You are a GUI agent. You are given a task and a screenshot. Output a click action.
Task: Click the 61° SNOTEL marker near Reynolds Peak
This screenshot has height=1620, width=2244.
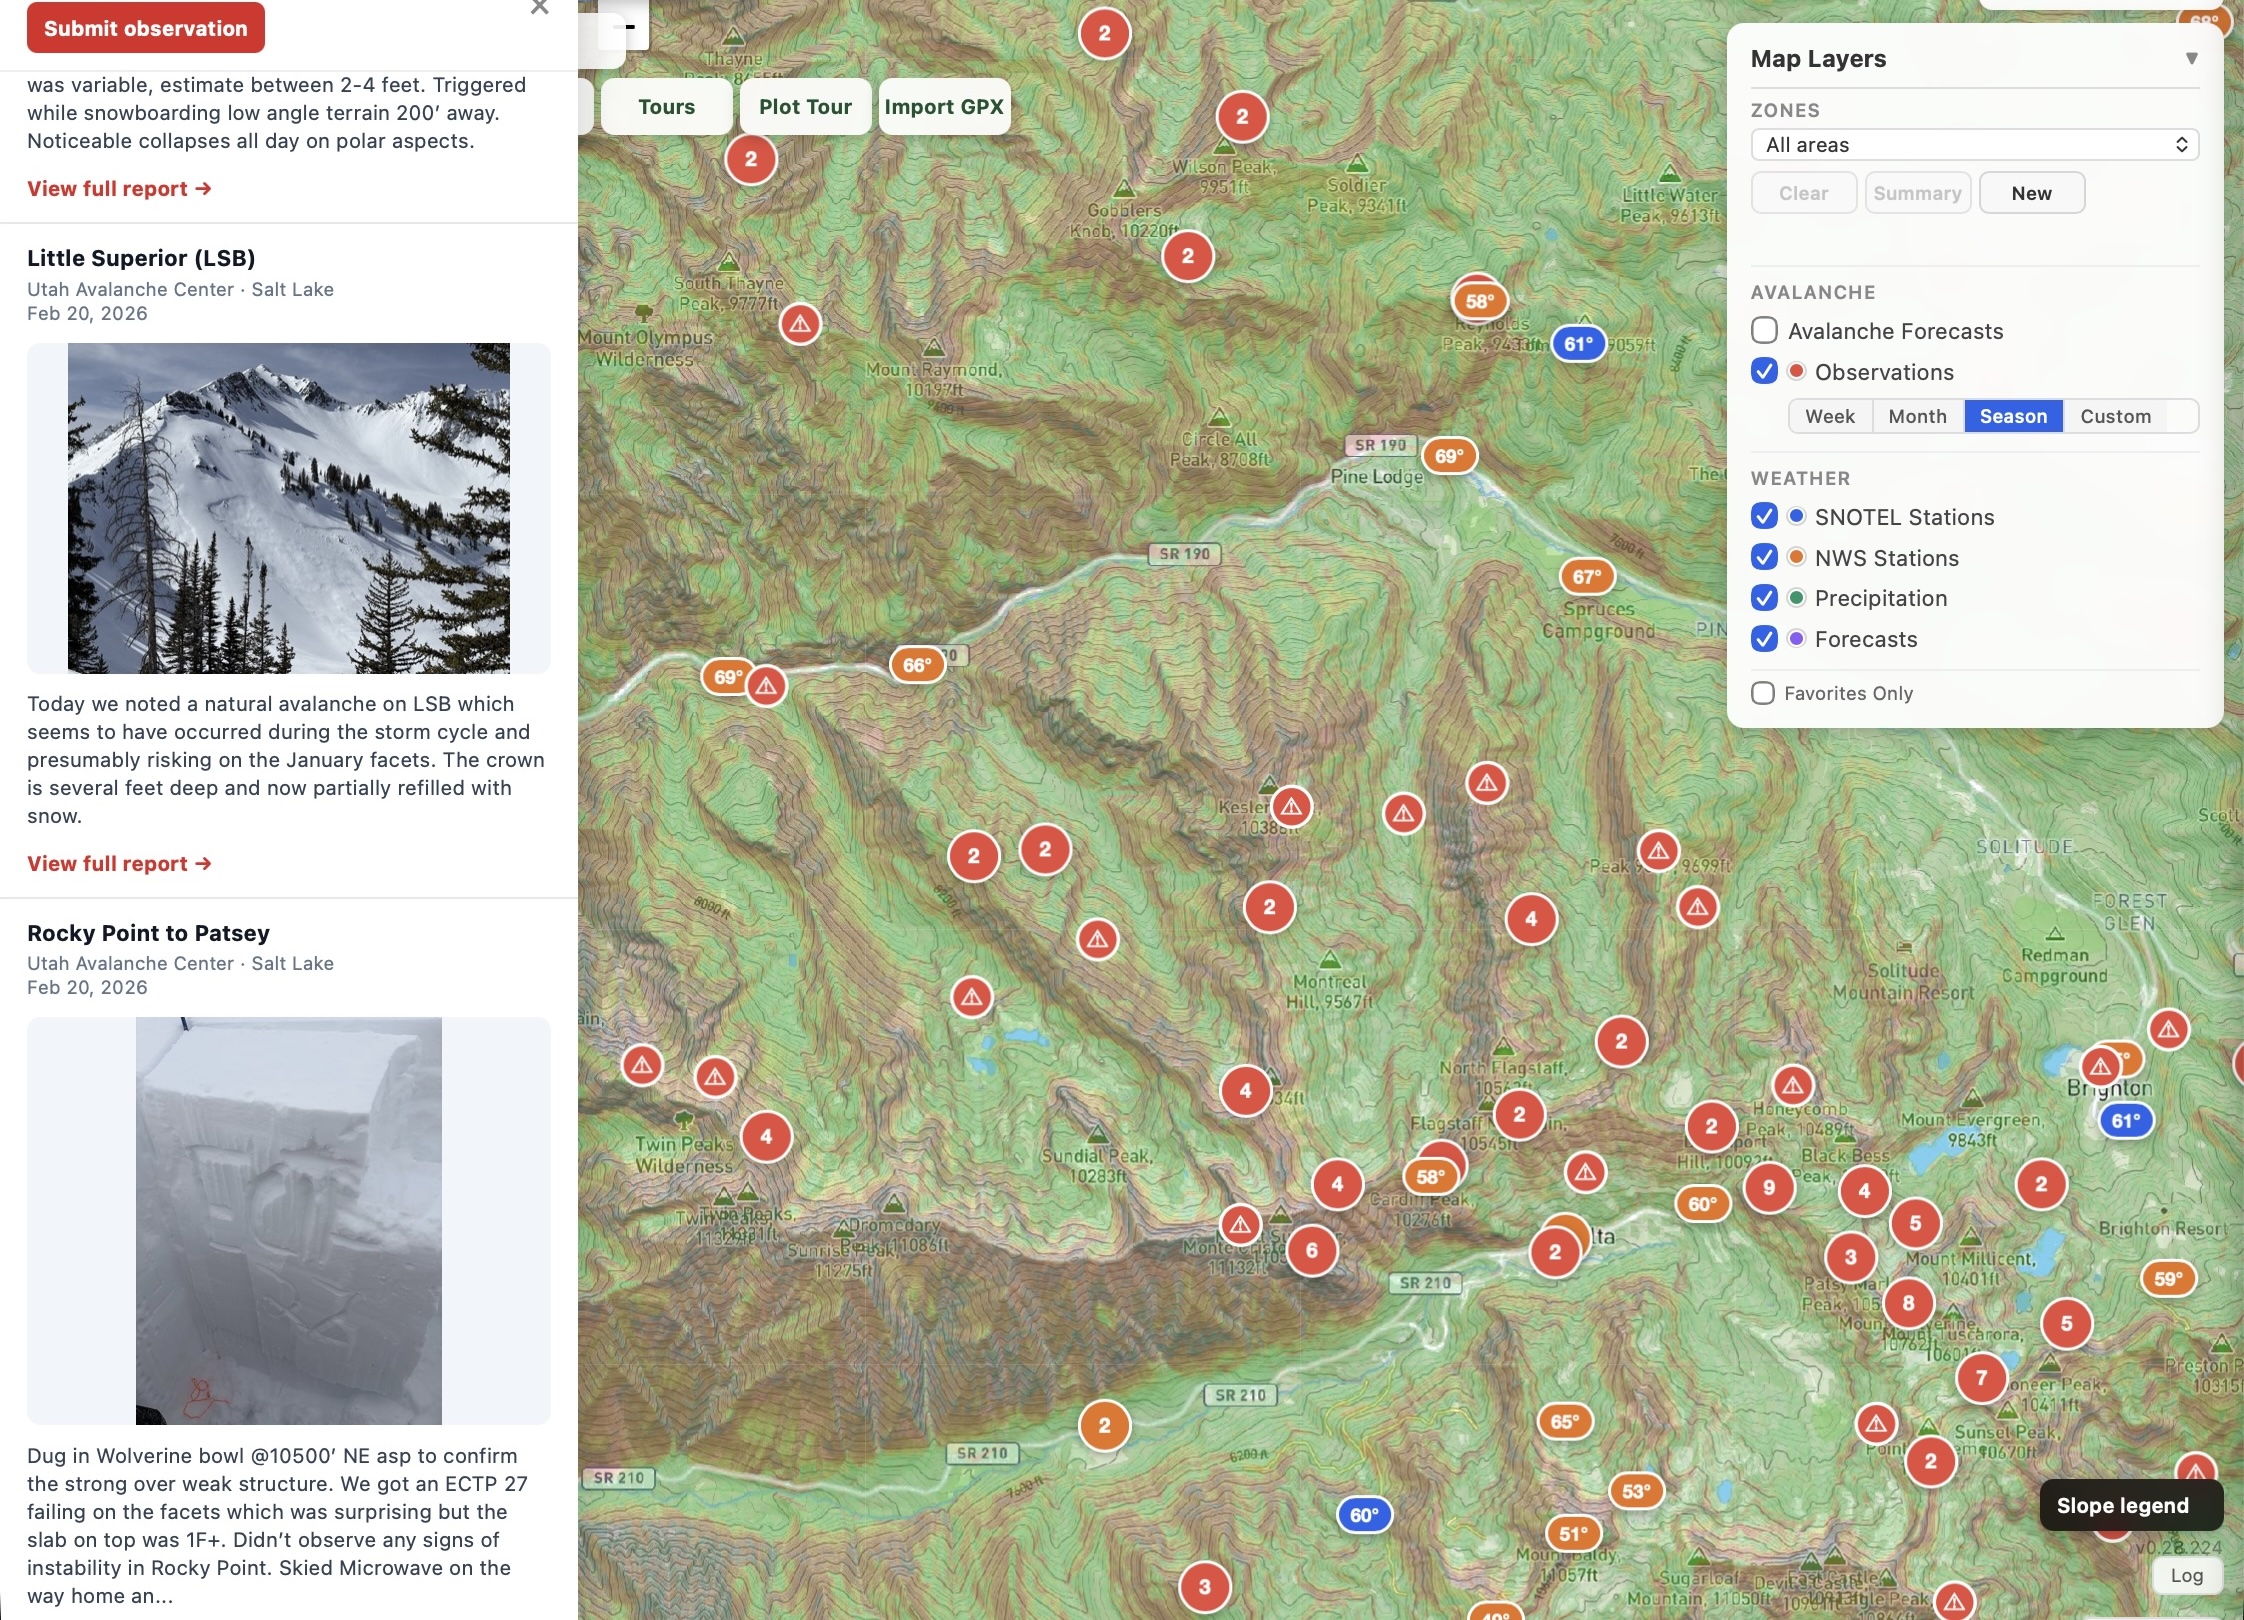point(1578,344)
